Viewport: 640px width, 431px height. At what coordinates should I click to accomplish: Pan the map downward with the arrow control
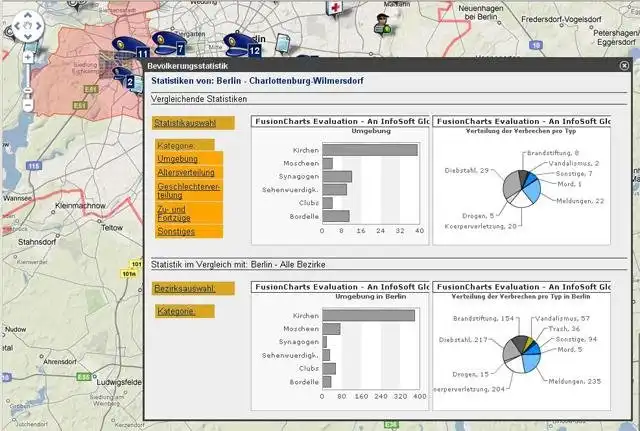pos(27,37)
